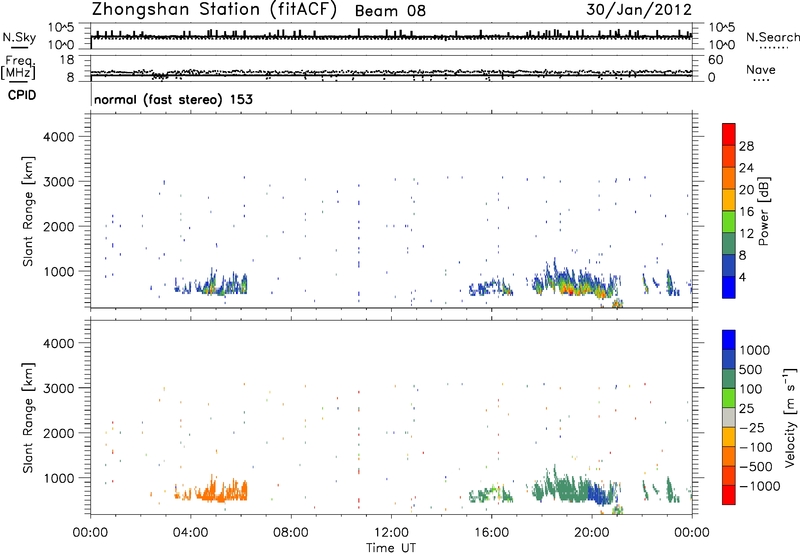Click the left '10^5' noise axis value

[61, 28]
